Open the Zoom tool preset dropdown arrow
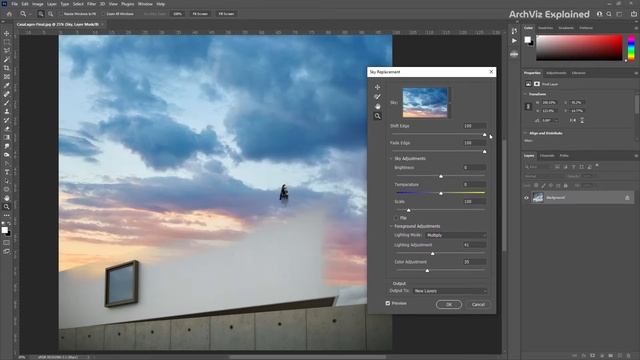The image size is (640, 360). (30, 14)
